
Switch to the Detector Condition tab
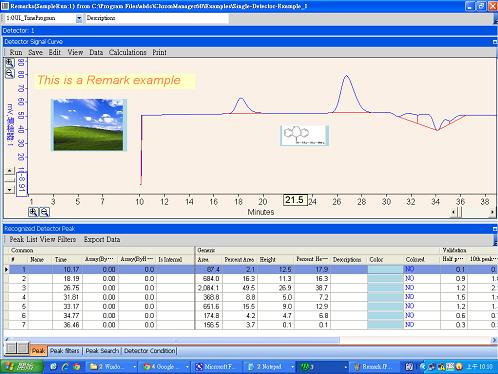[x=150, y=351]
